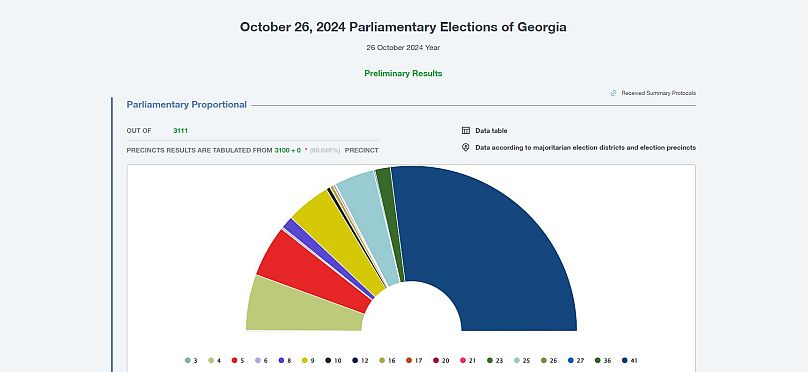Click the Data table grid icon
808x372 pixels.
tap(466, 131)
